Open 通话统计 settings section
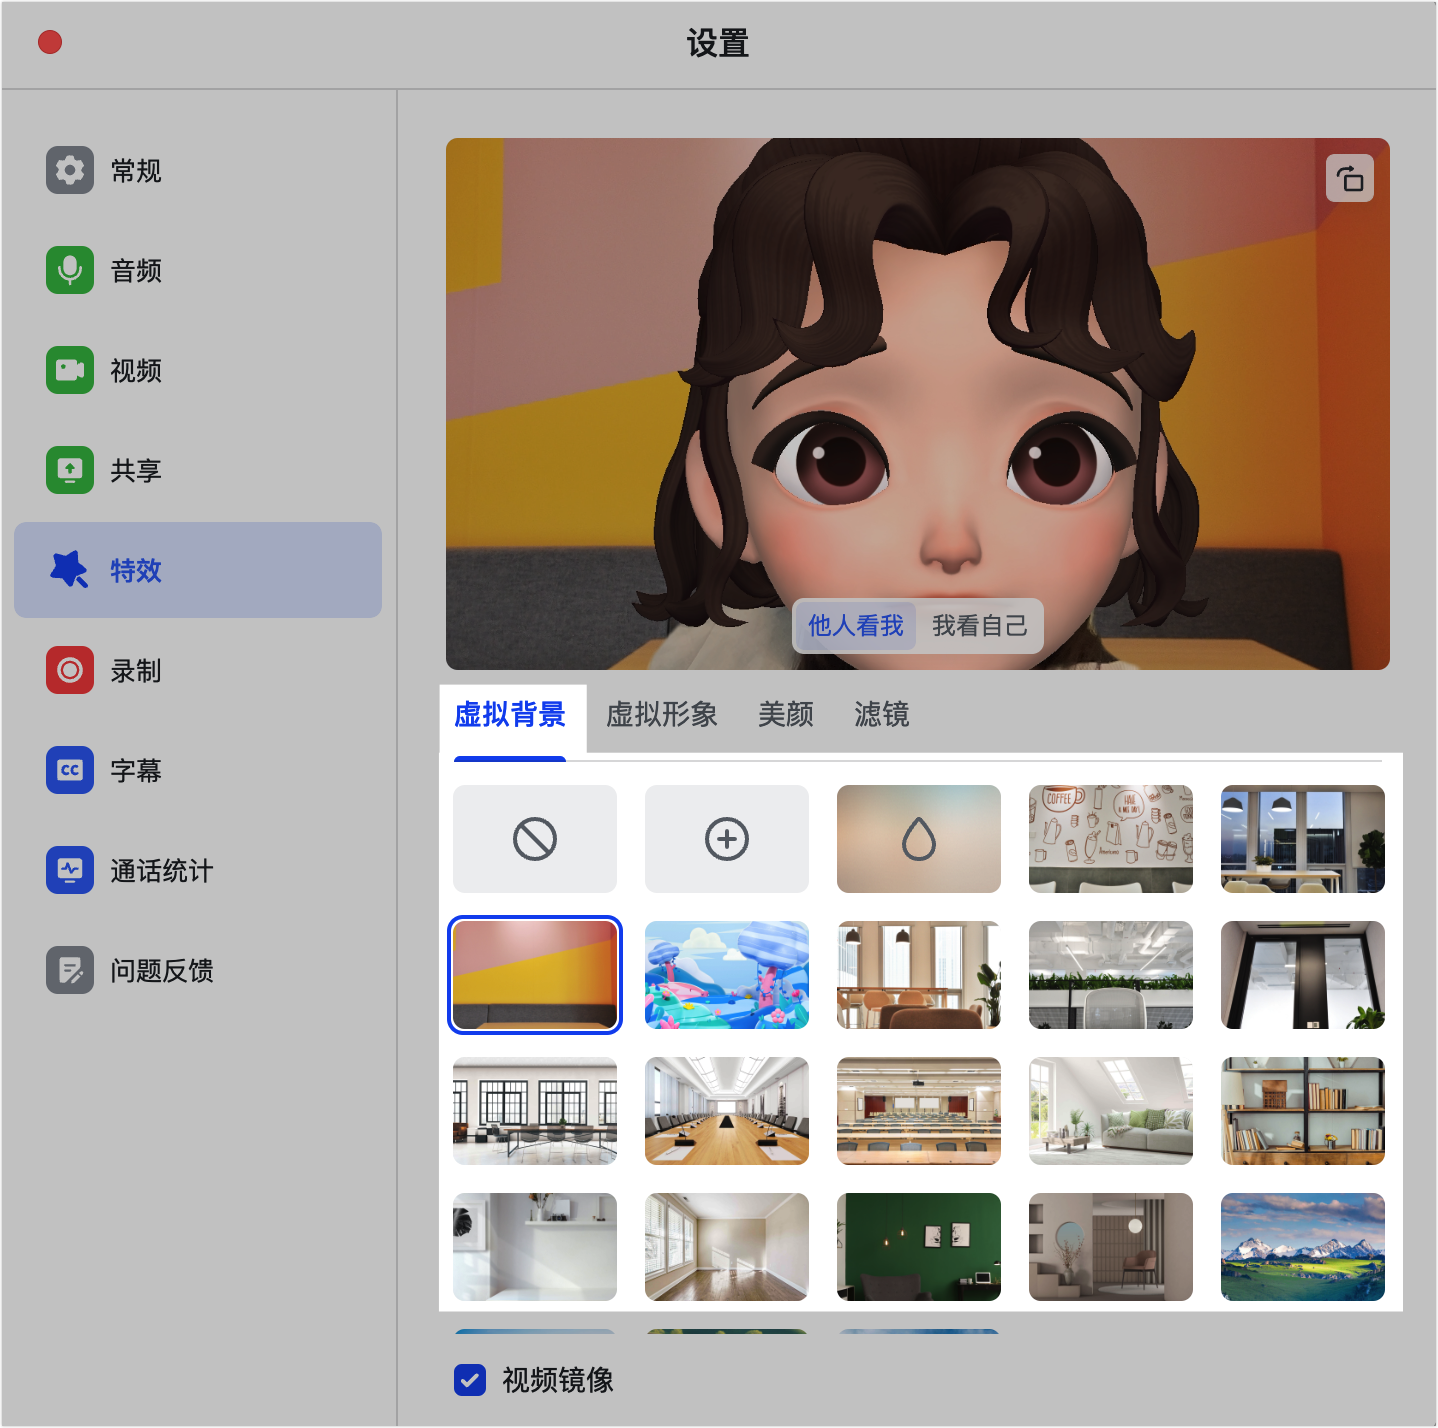The width and height of the screenshot is (1438, 1428). pos(198,870)
